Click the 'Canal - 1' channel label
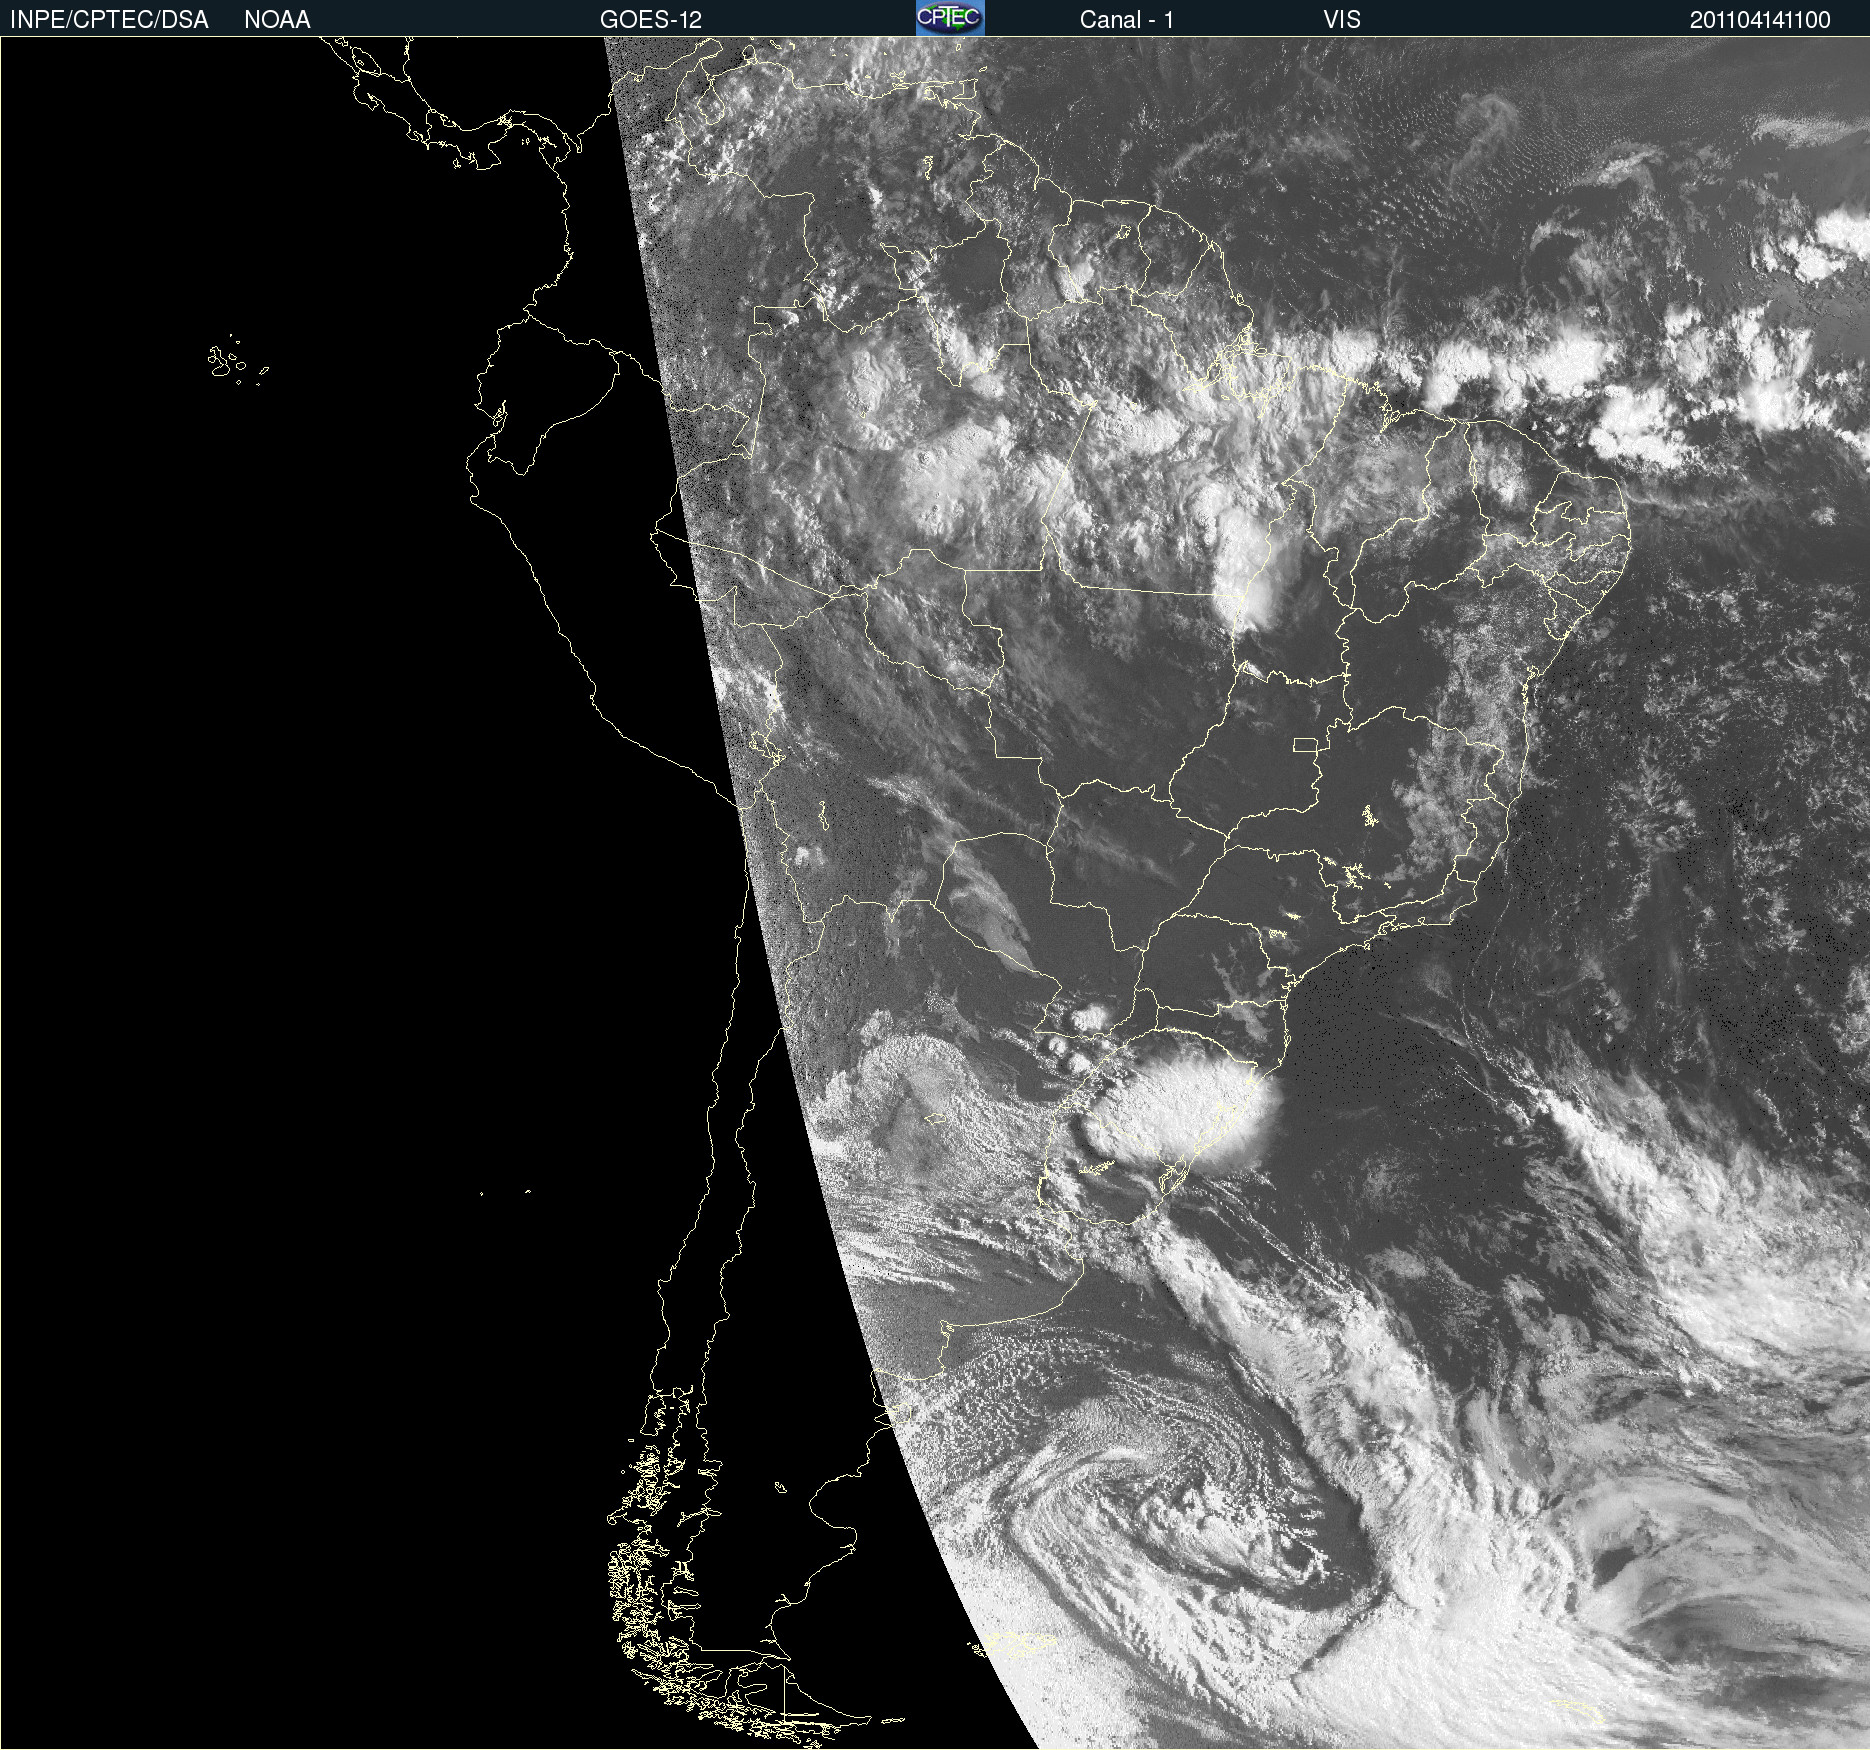This screenshot has height=1750, width=1870. click(1127, 20)
